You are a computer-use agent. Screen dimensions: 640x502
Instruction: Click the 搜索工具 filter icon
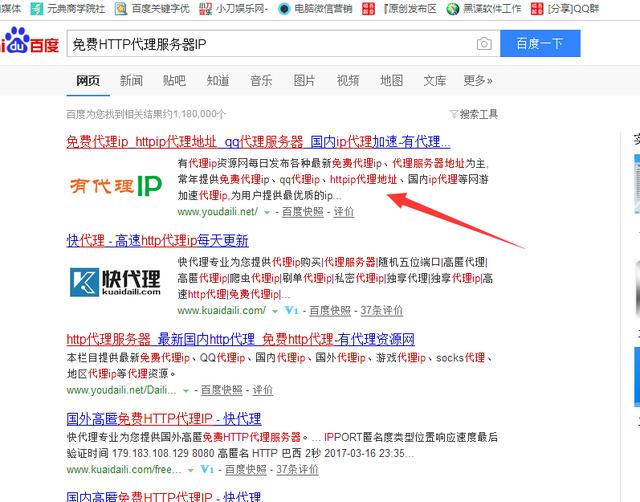tap(453, 114)
